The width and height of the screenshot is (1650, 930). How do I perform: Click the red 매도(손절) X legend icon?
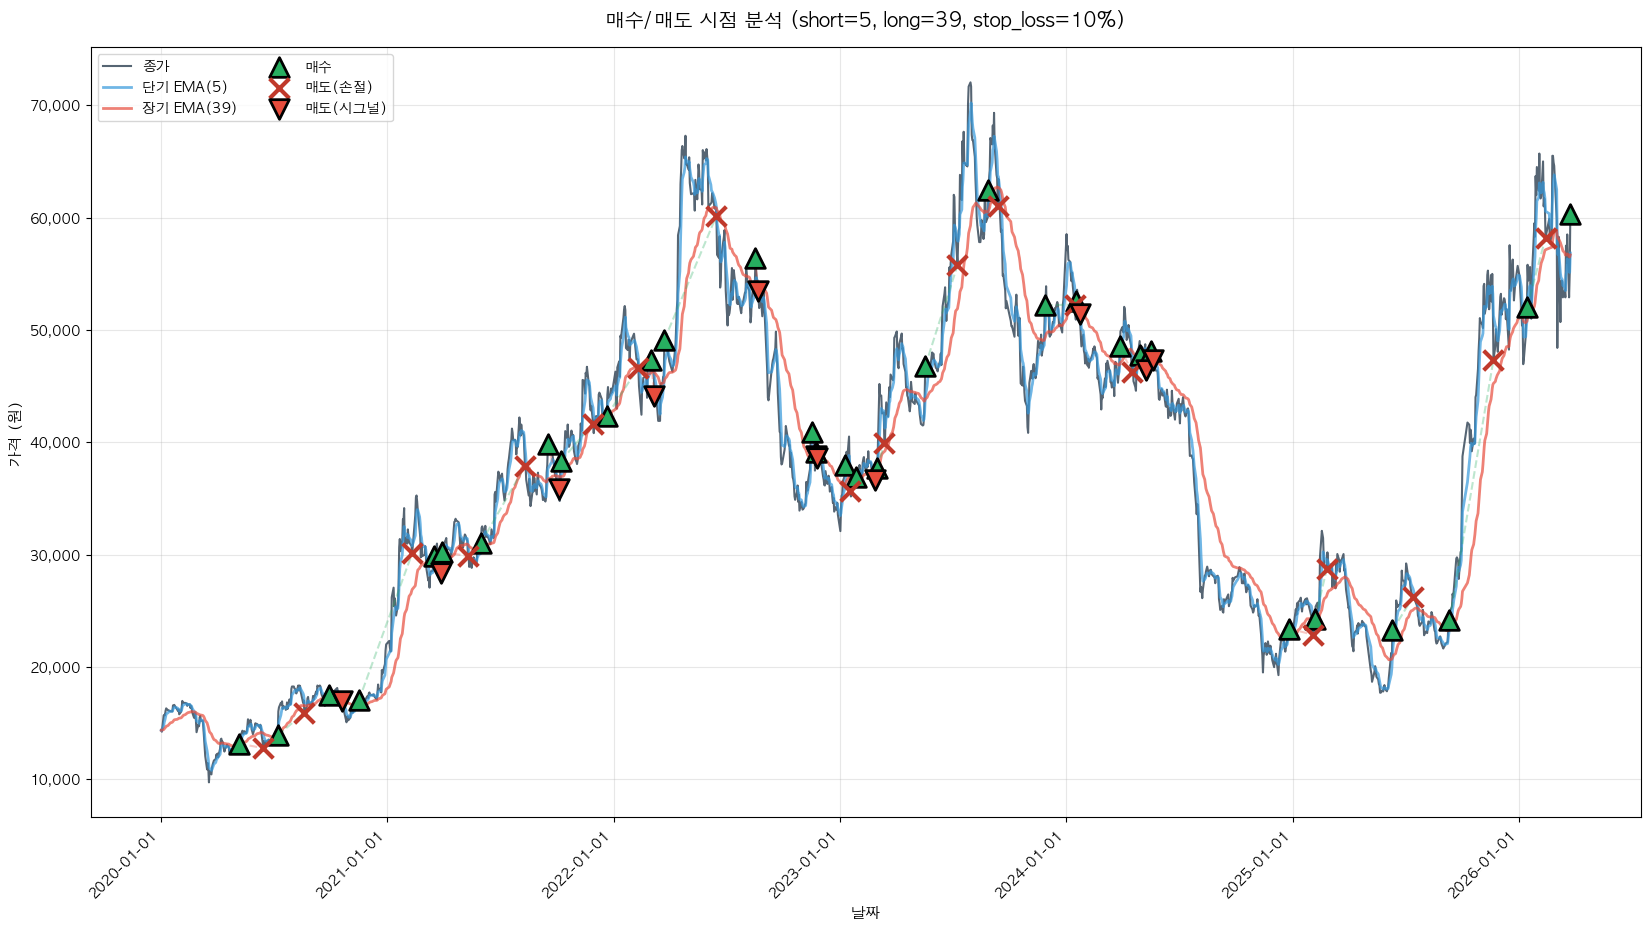coord(279,88)
